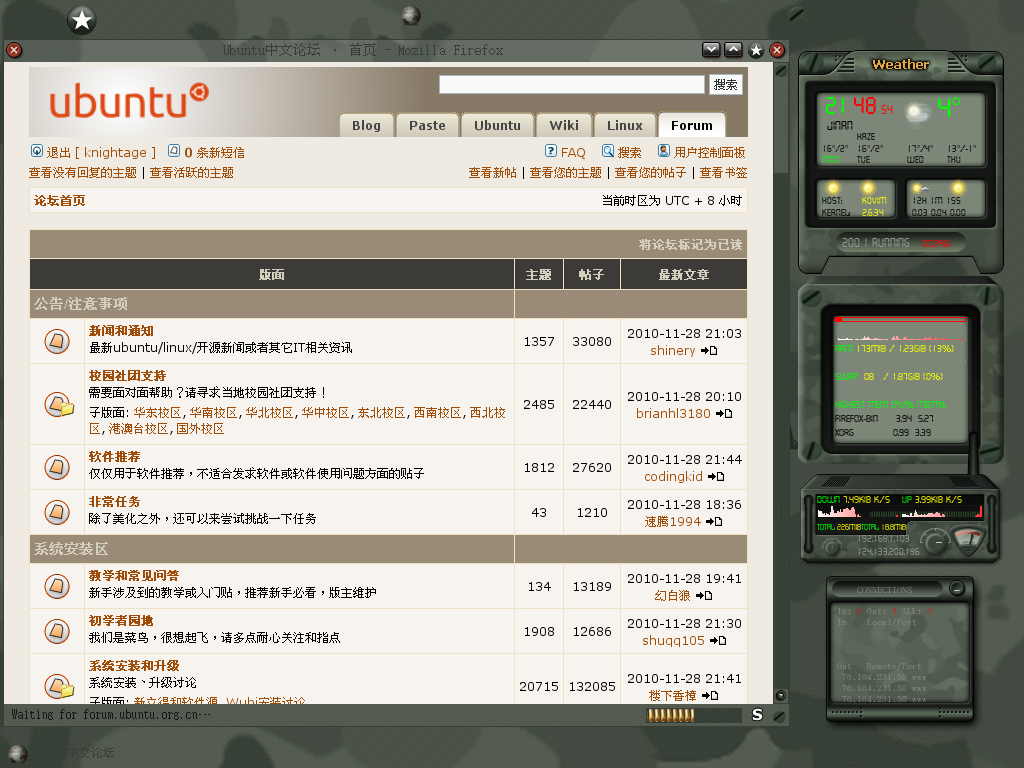
Task: Open 查看没有回复的主题 link
Action: pyautogui.click(x=83, y=172)
